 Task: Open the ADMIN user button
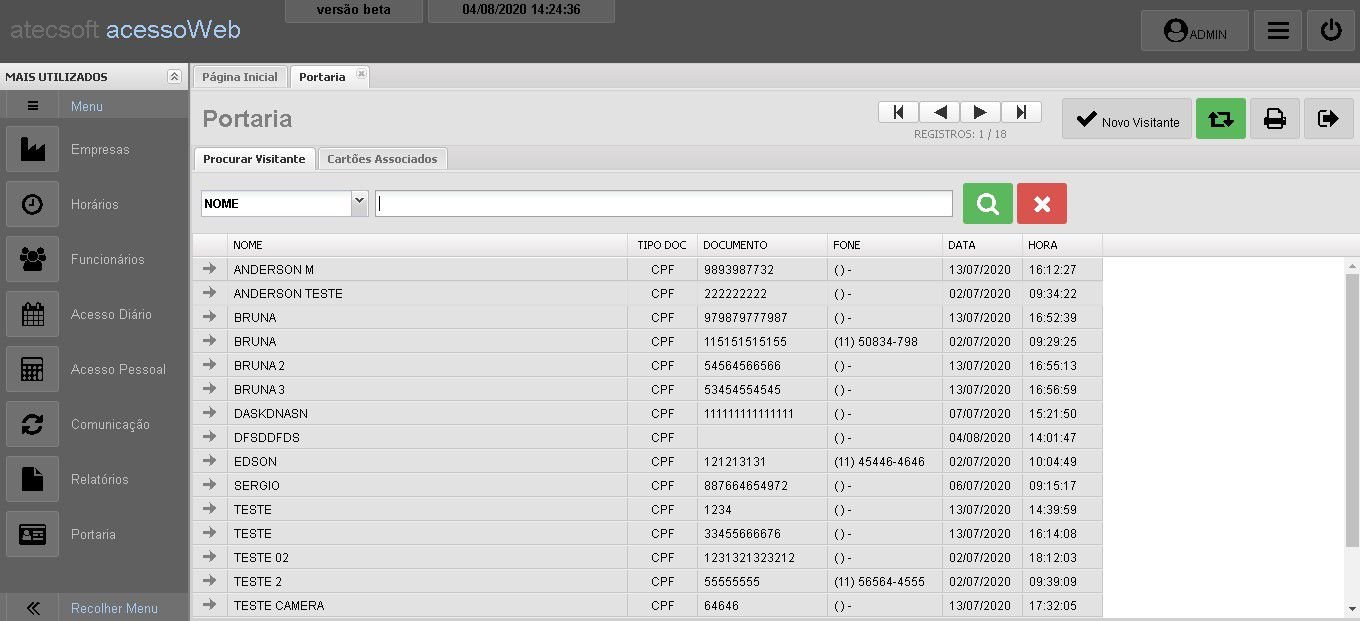(1195, 31)
